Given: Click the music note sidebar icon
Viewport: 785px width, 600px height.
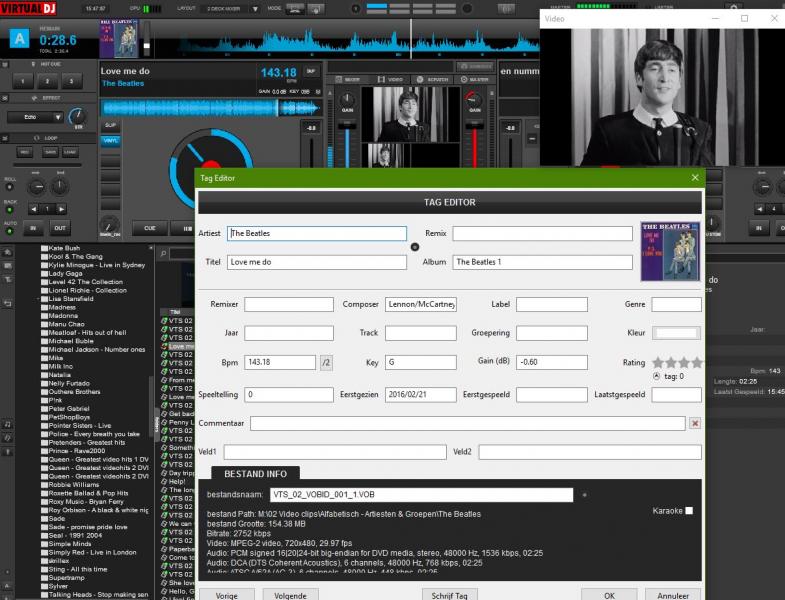Looking at the screenshot, I should [8, 424].
